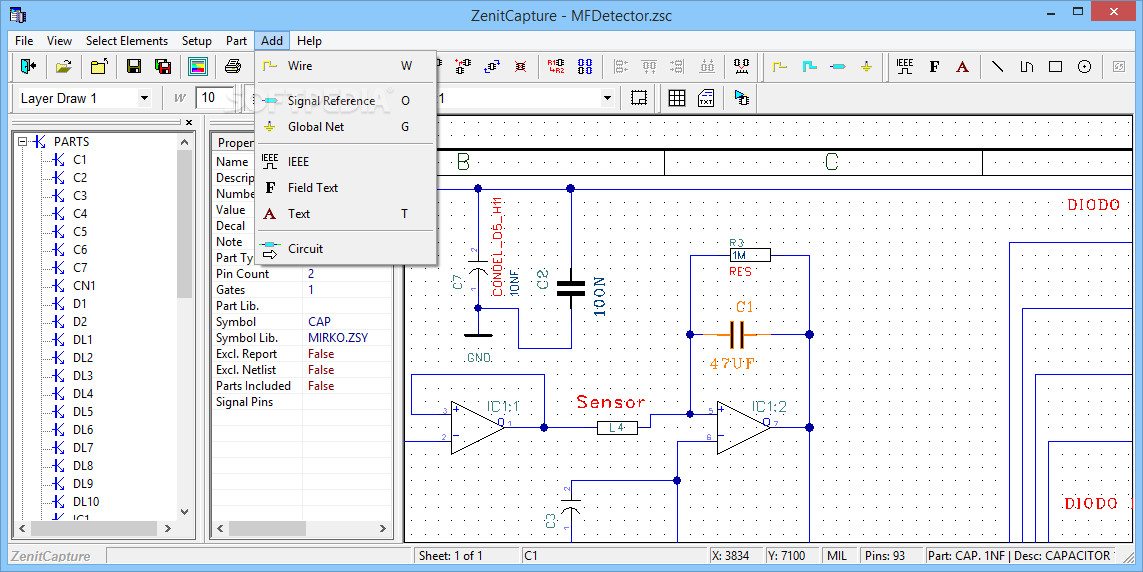Viewport: 1143px width, 572px height.
Task: Open the Part menu
Action: (x=236, y=41)
